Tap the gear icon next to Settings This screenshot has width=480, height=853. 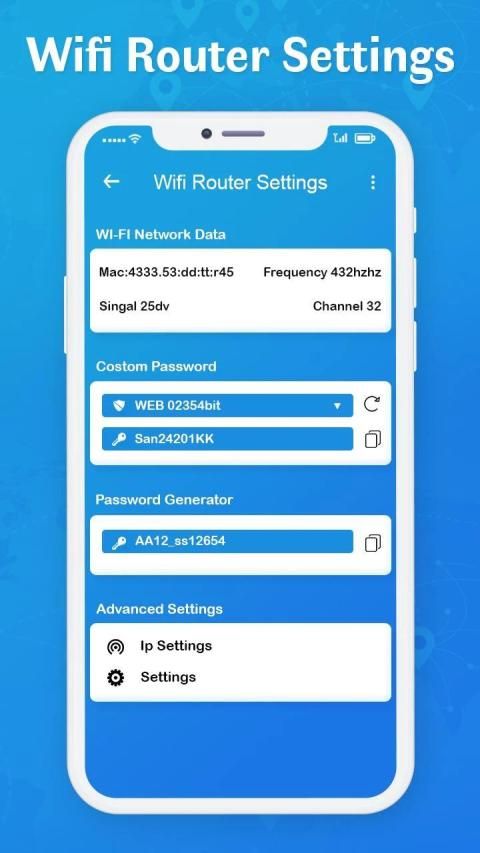click(115, 678)
